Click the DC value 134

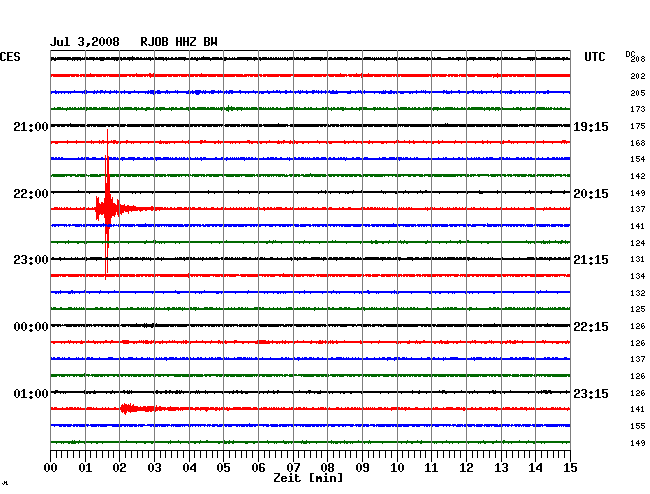(638, 276)
